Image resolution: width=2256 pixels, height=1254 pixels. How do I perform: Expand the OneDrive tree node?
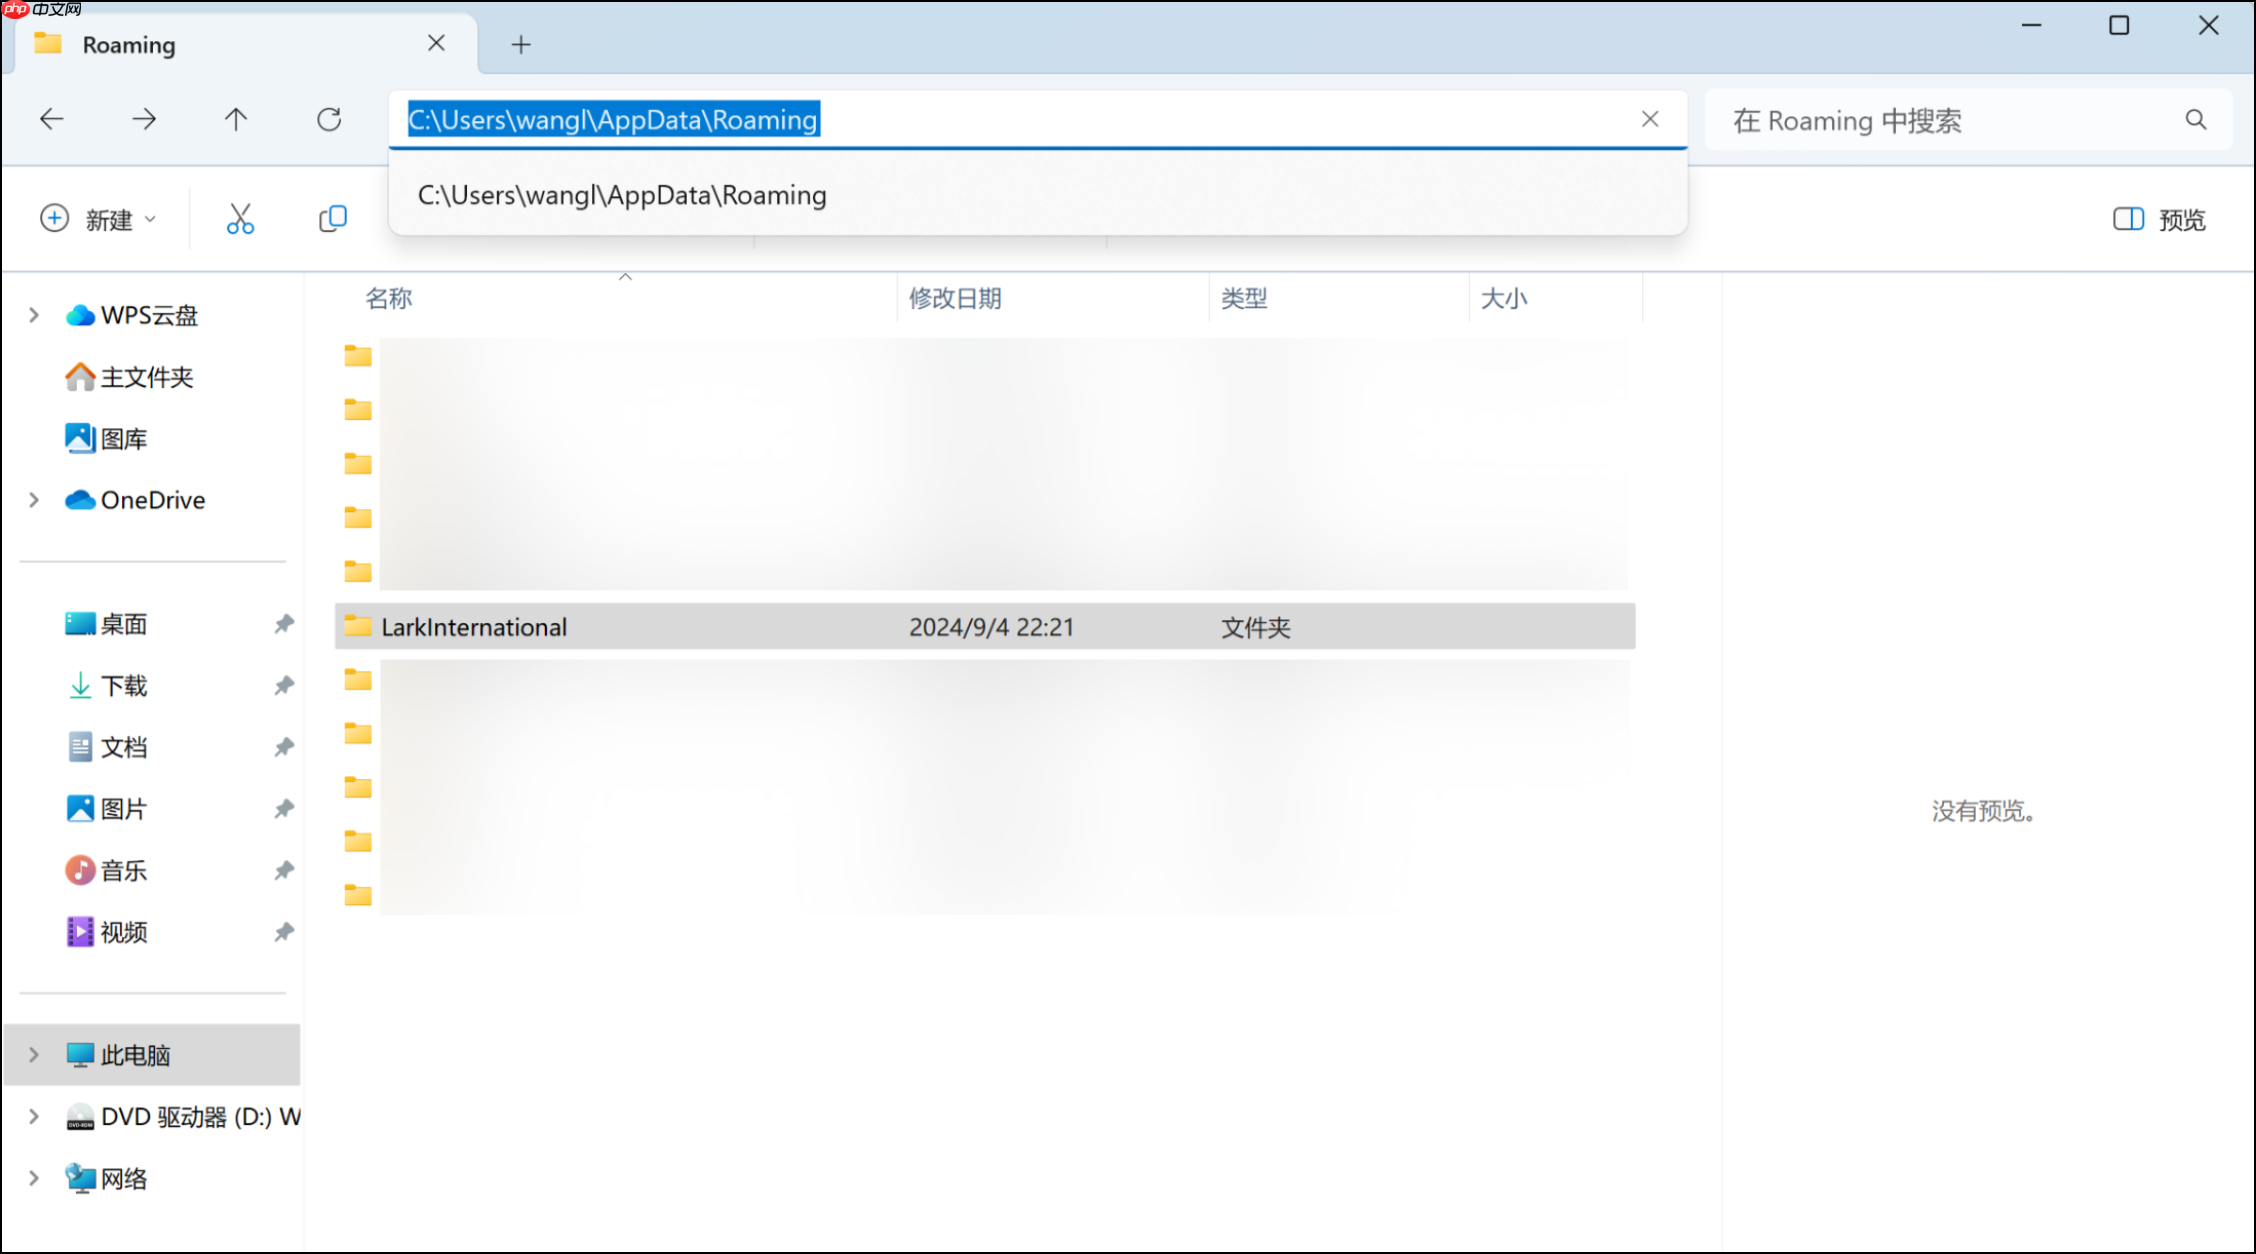click(34, 500)
